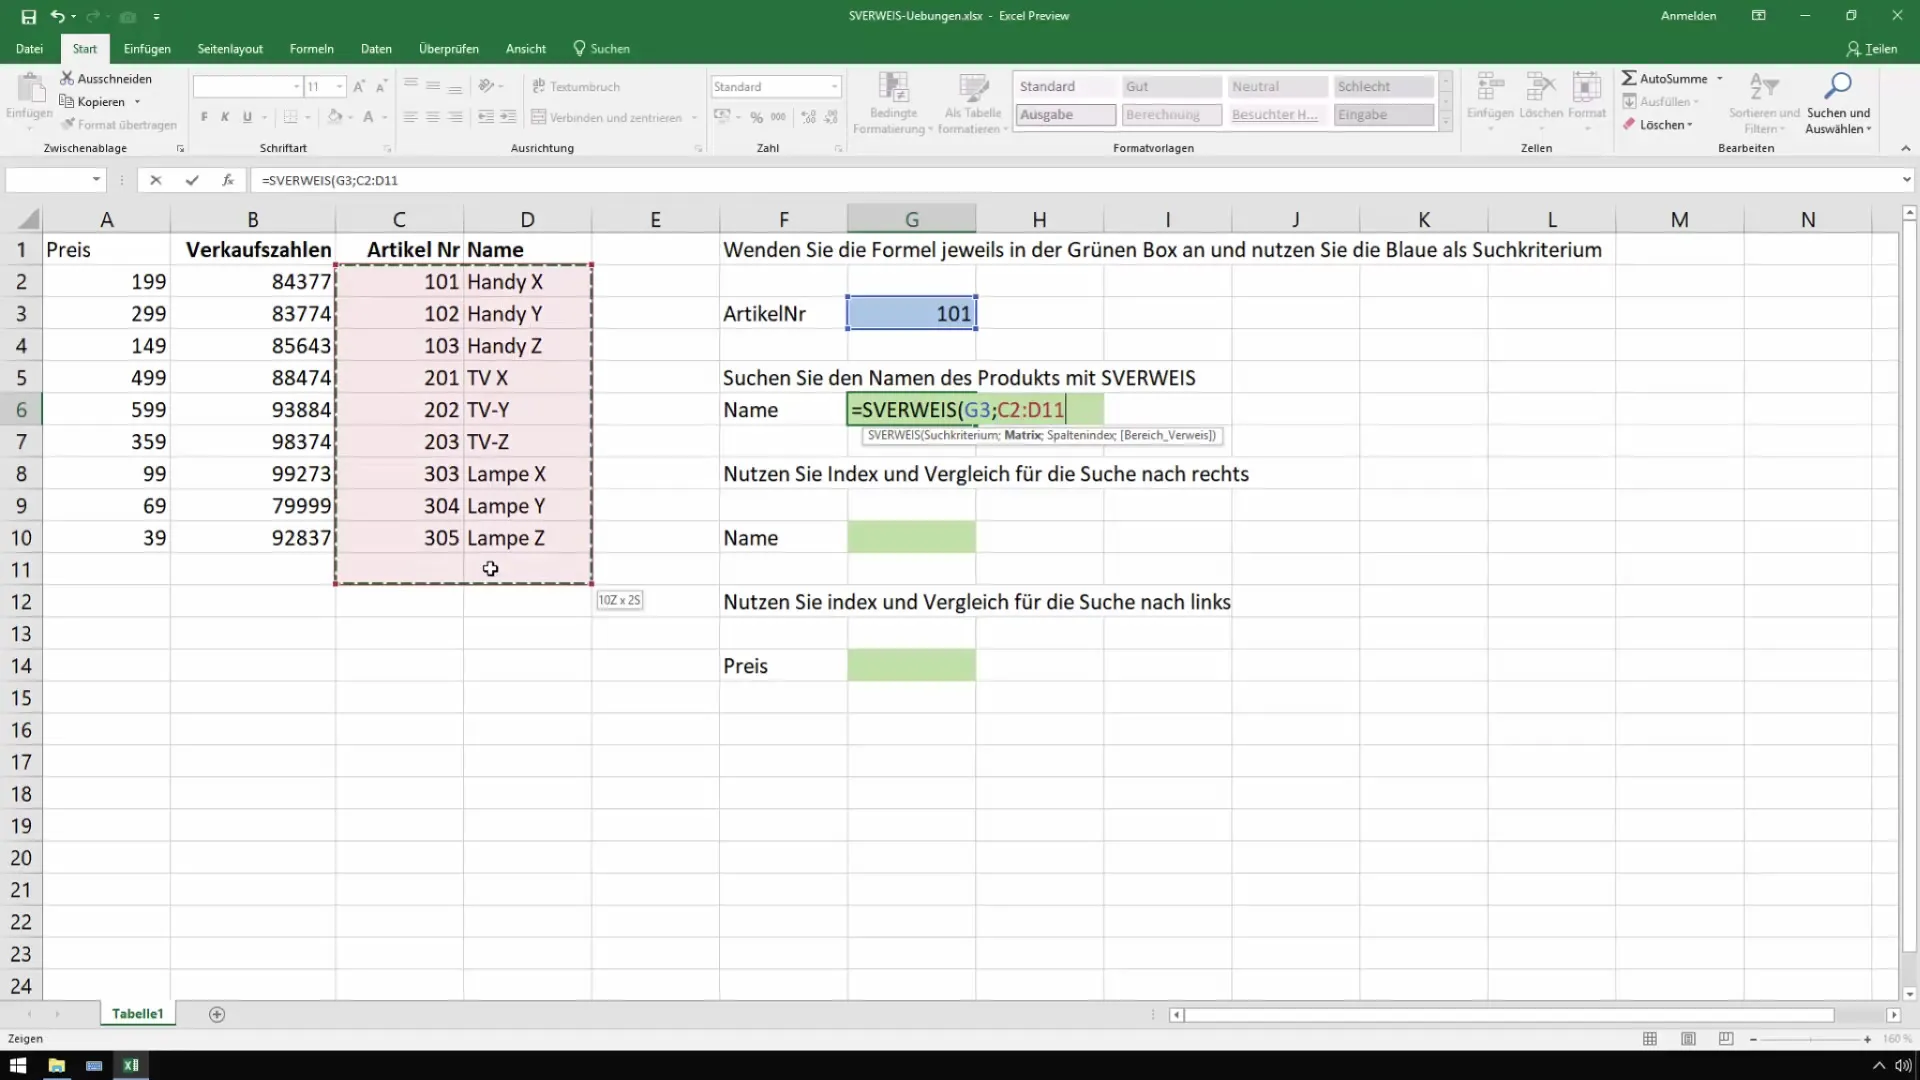Switch to Page Layout view icon
The image size is (1920, 1080).
(1688, 1039)
